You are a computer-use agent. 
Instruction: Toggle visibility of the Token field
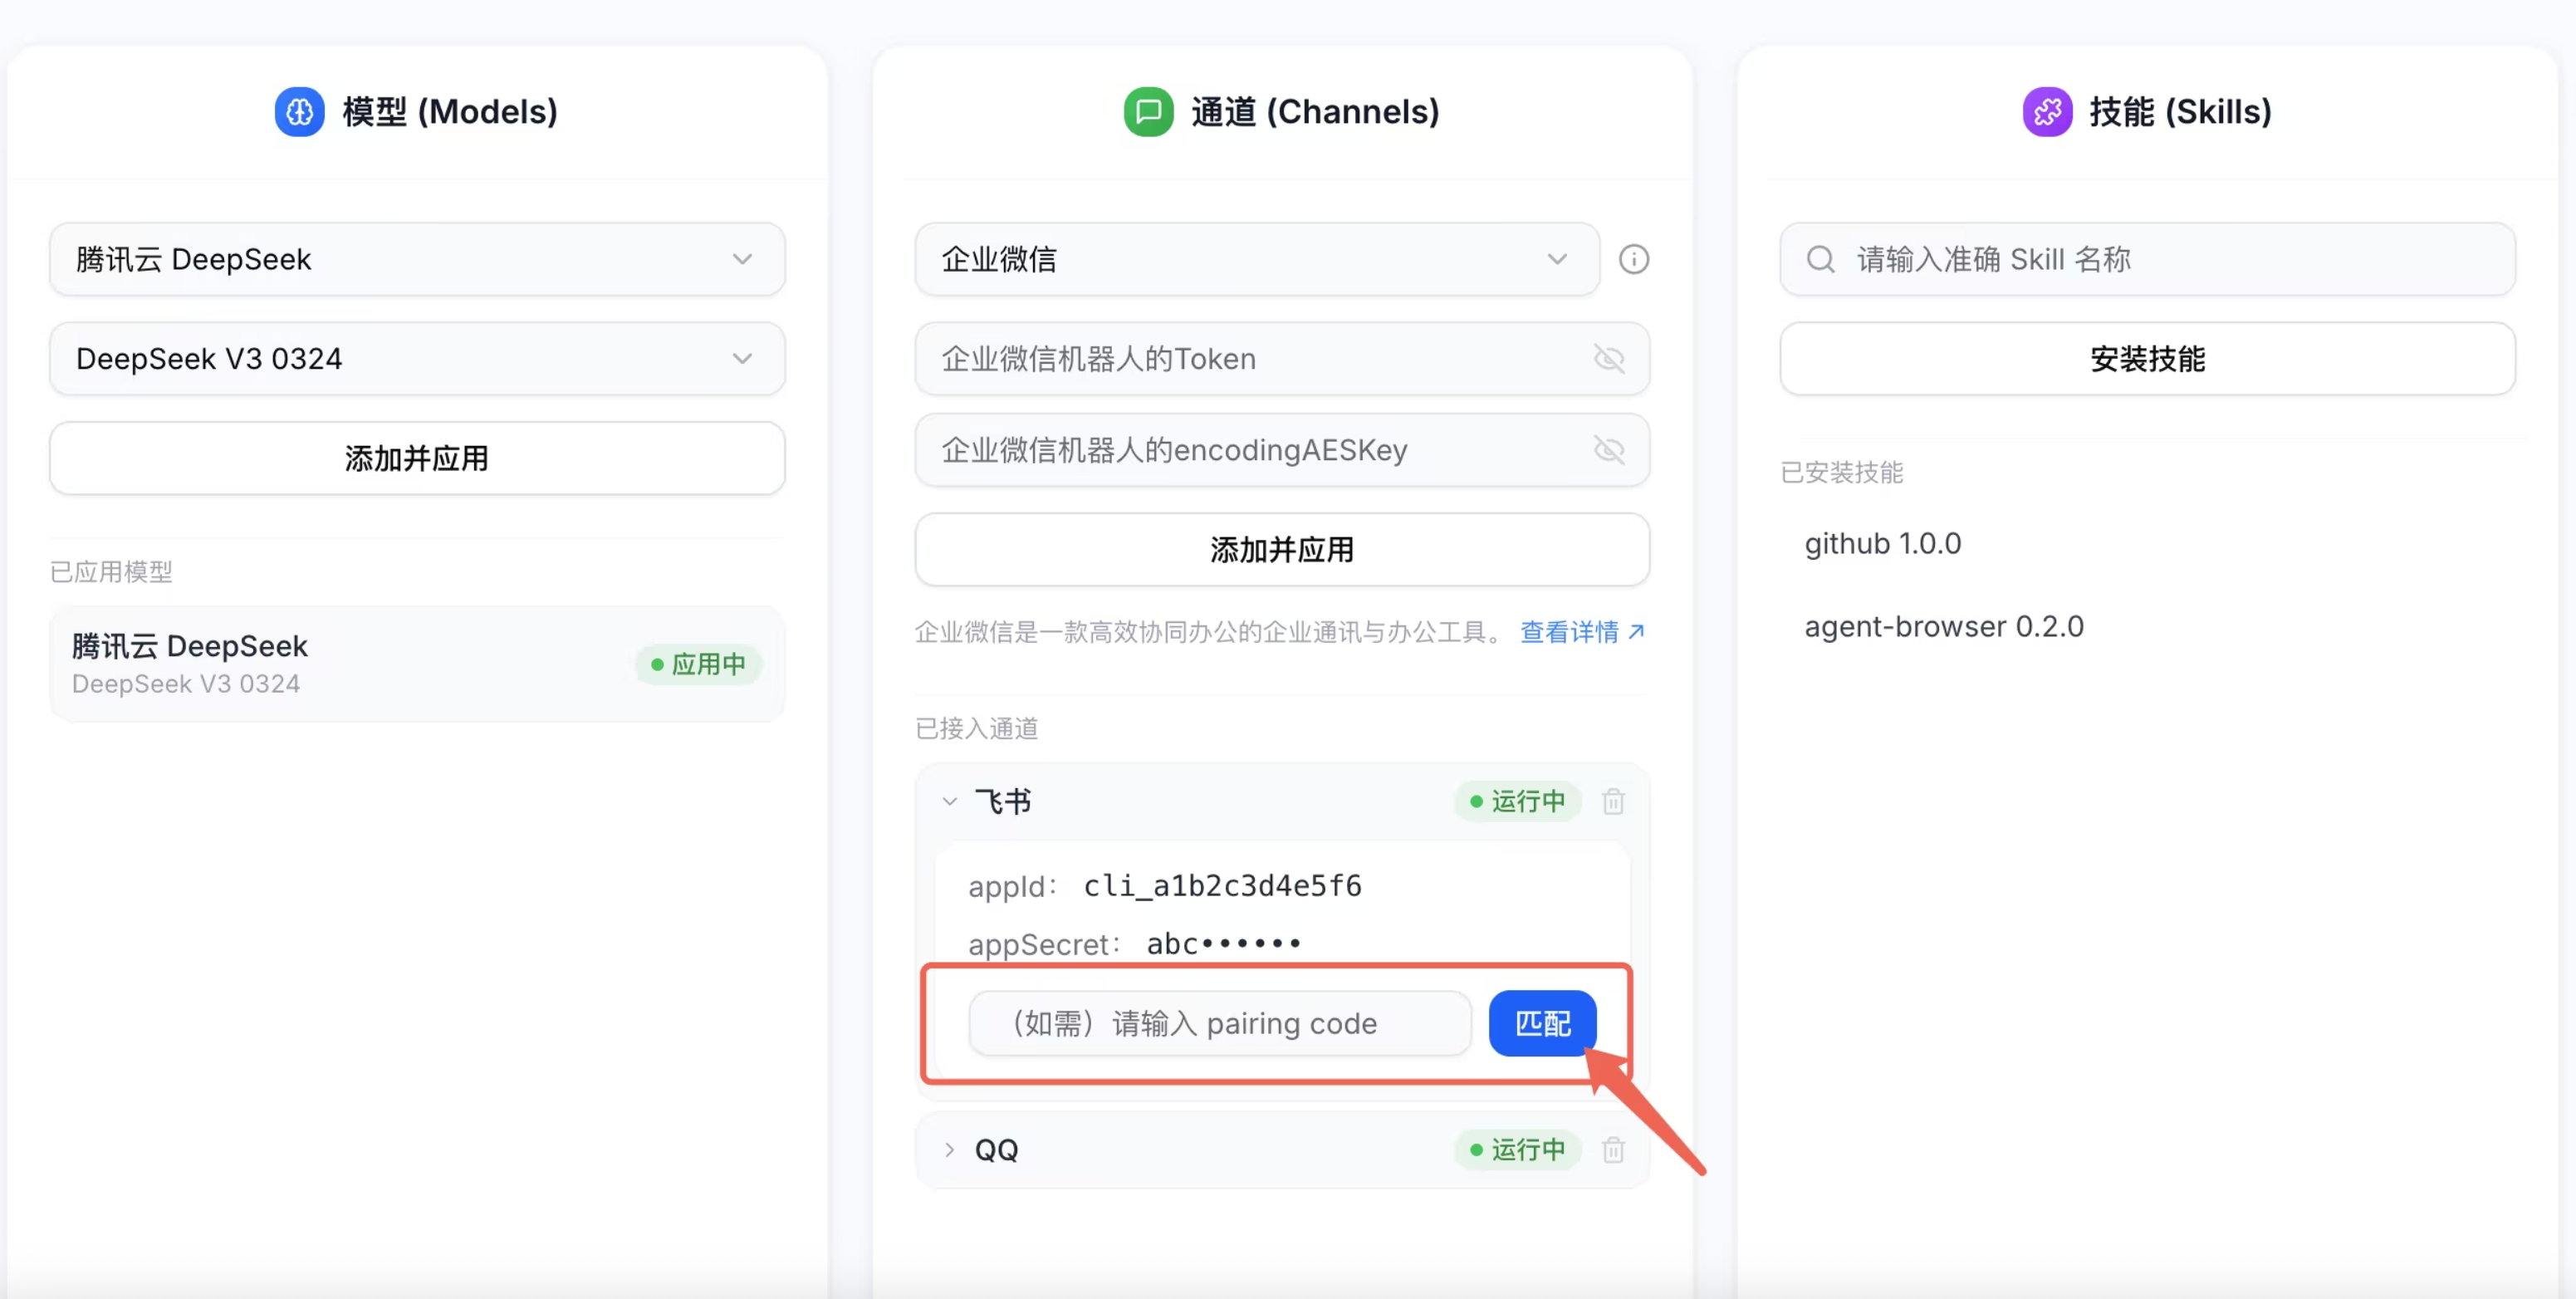click(1608, 359)
